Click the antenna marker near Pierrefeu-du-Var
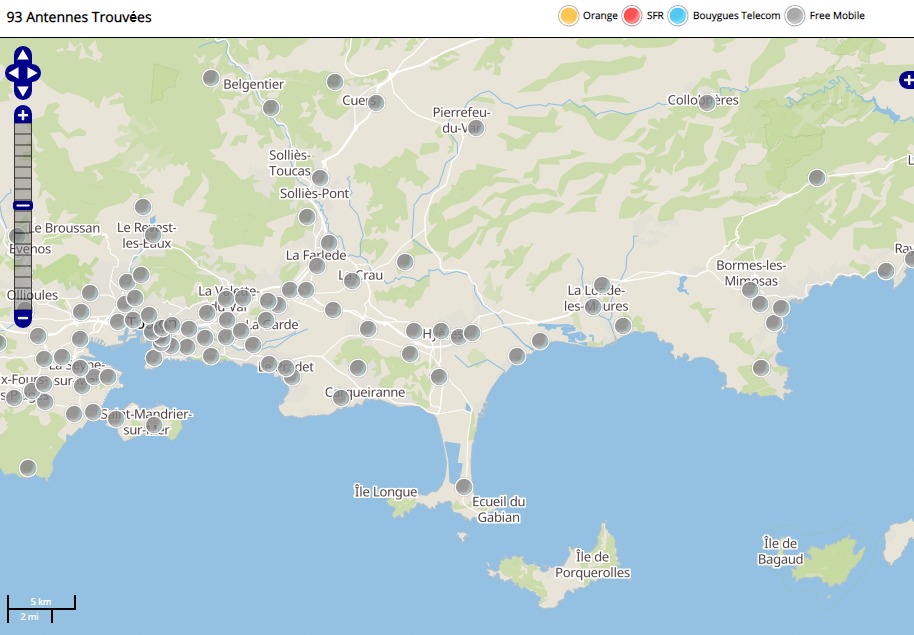This screenshot has width=914, height=635. 476,127
